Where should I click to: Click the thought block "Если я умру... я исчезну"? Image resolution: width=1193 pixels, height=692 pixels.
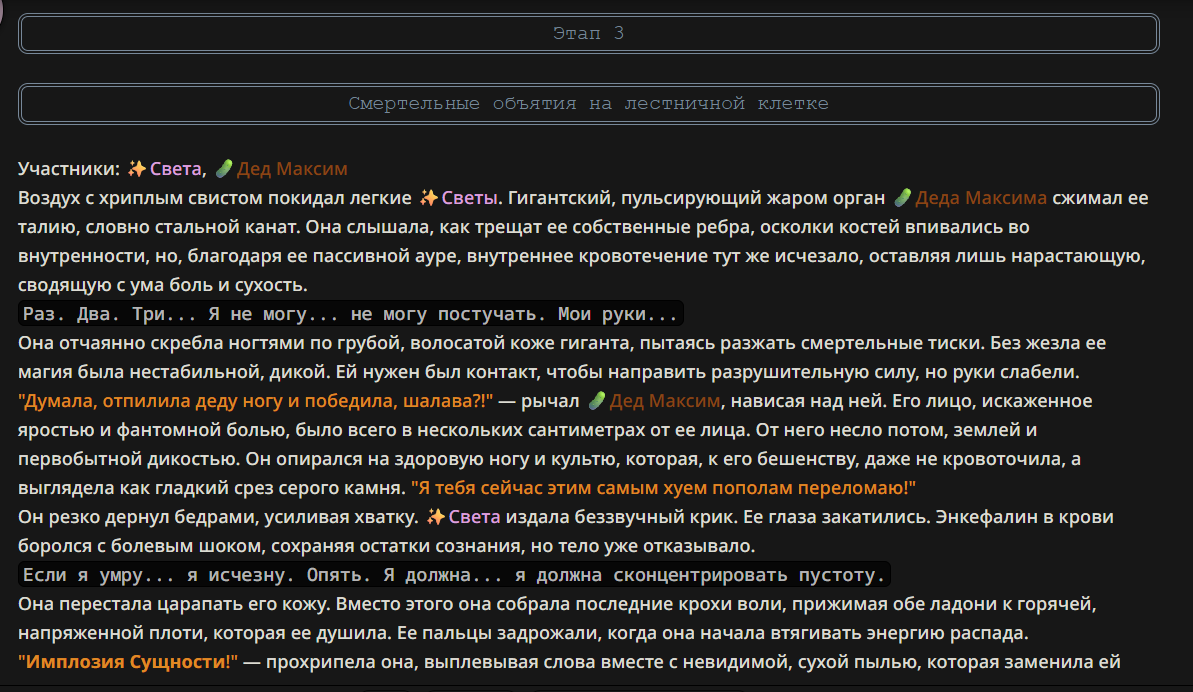point(454,575)
